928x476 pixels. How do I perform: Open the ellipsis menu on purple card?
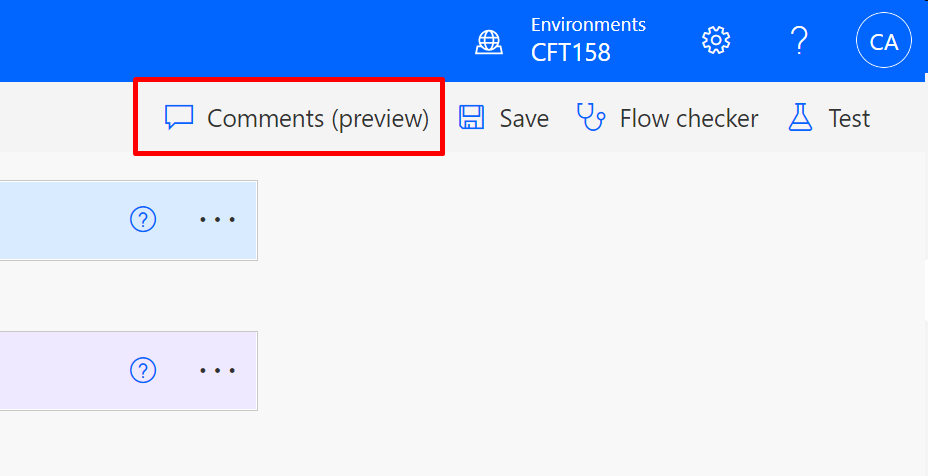click(217, 370)
